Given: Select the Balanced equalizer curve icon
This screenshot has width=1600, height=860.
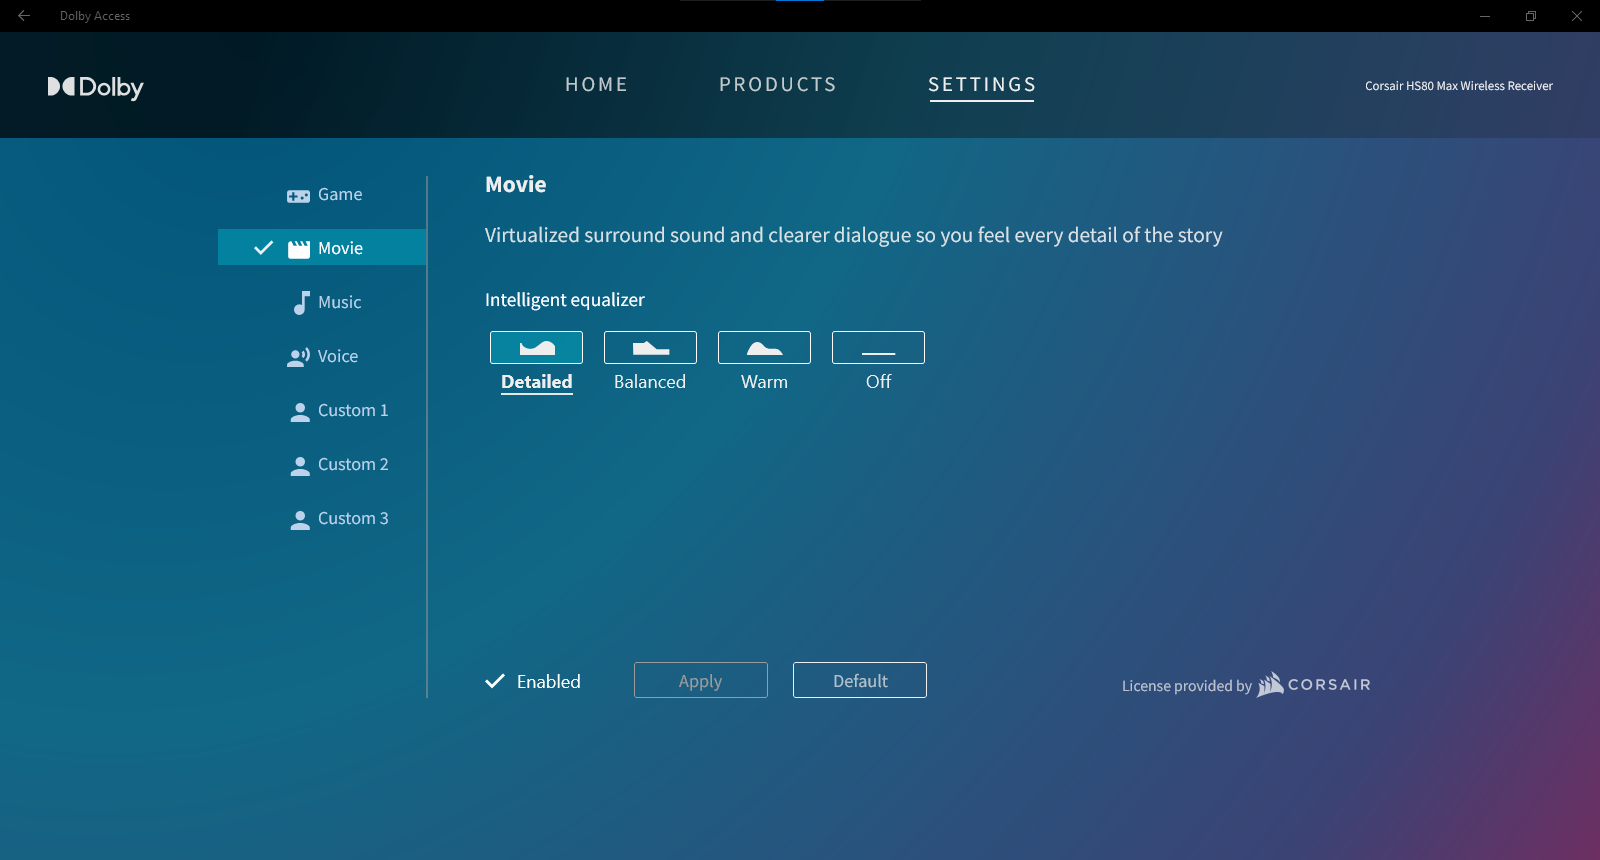Looking at the screenshot, I should coord(650,347).
